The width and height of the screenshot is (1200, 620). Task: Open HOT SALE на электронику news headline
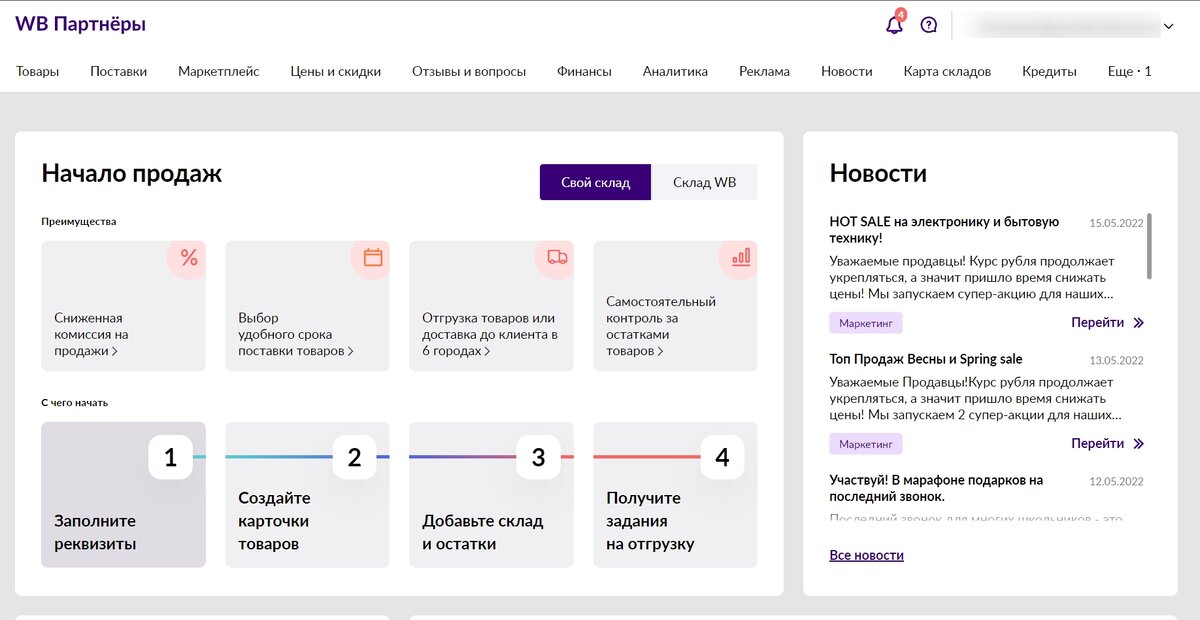pyautogui.click(x=945, y=230)
